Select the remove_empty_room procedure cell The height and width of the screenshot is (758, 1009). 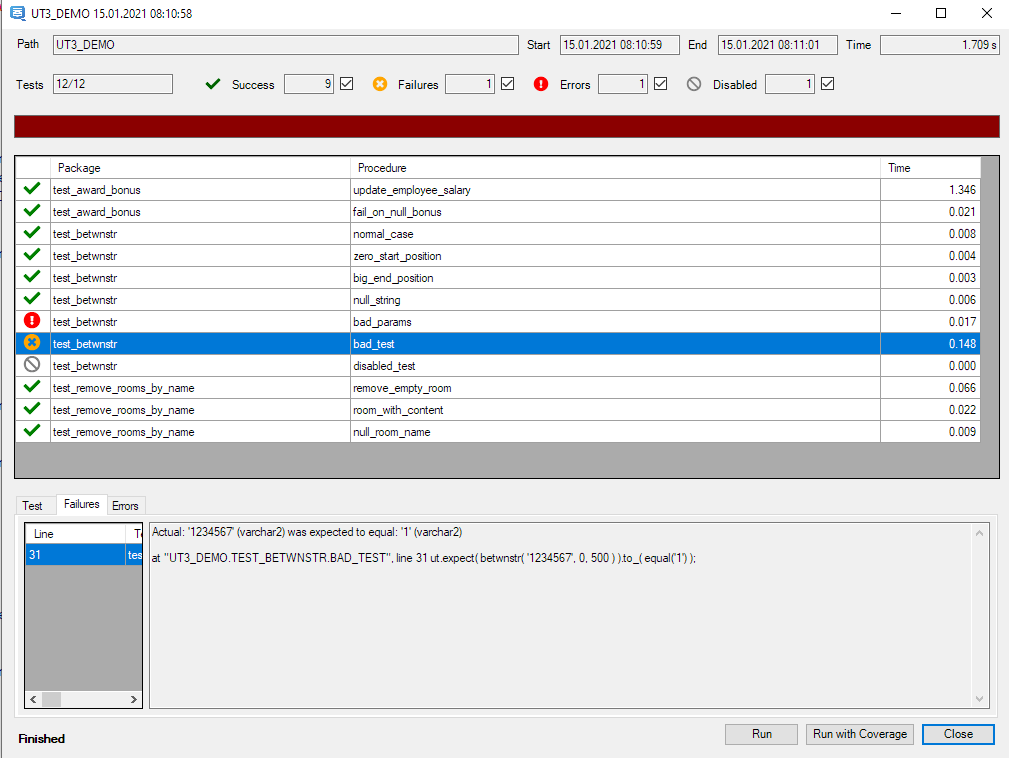pyautogui.click(x=615, y=388)
